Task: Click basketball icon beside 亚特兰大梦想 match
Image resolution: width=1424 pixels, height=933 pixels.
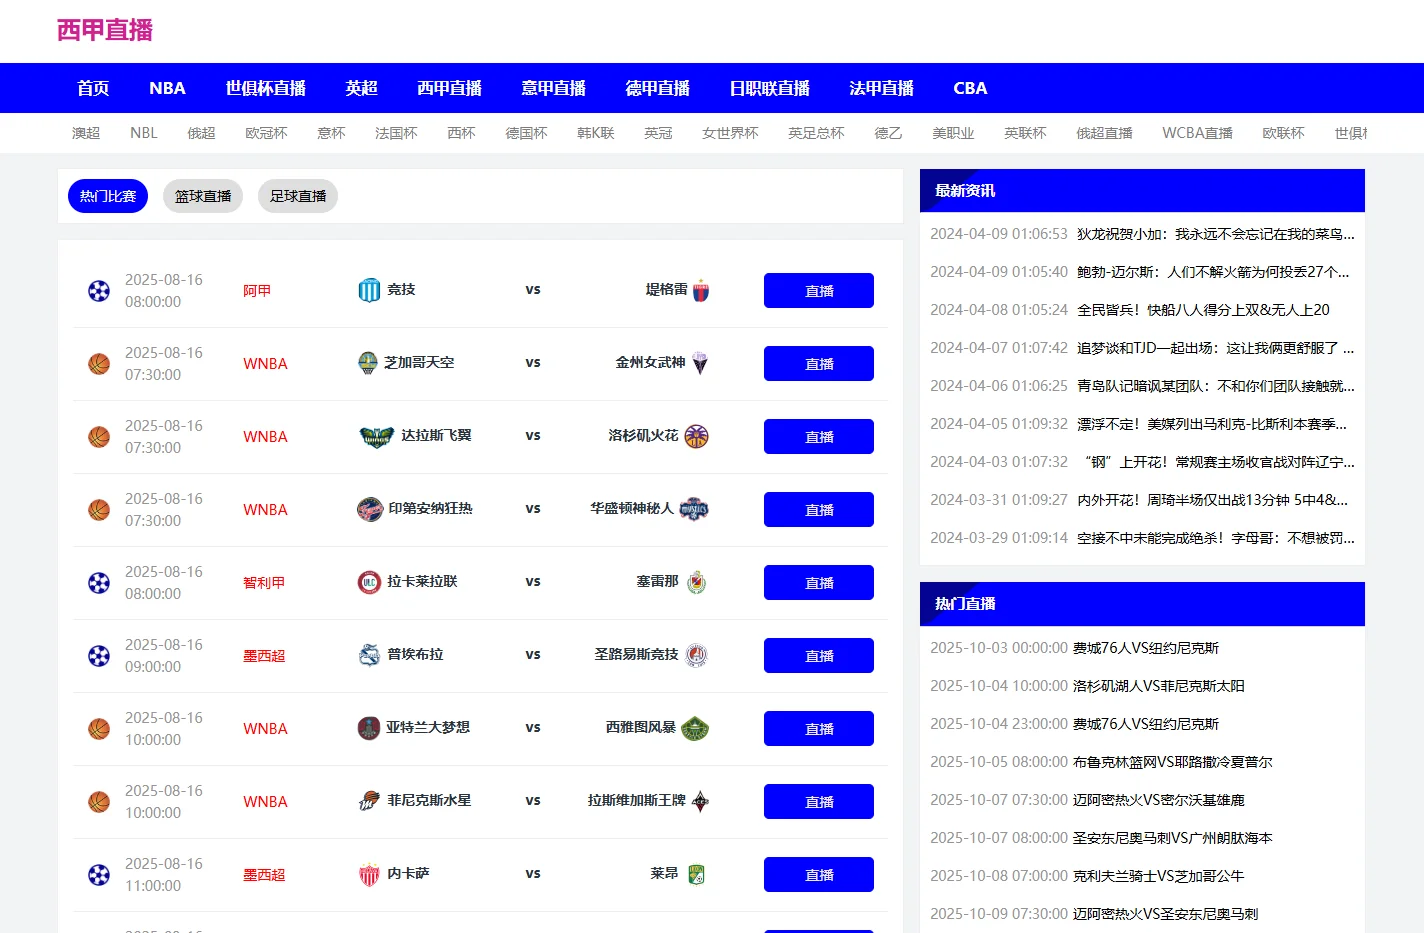Action: tap(99, 729)
